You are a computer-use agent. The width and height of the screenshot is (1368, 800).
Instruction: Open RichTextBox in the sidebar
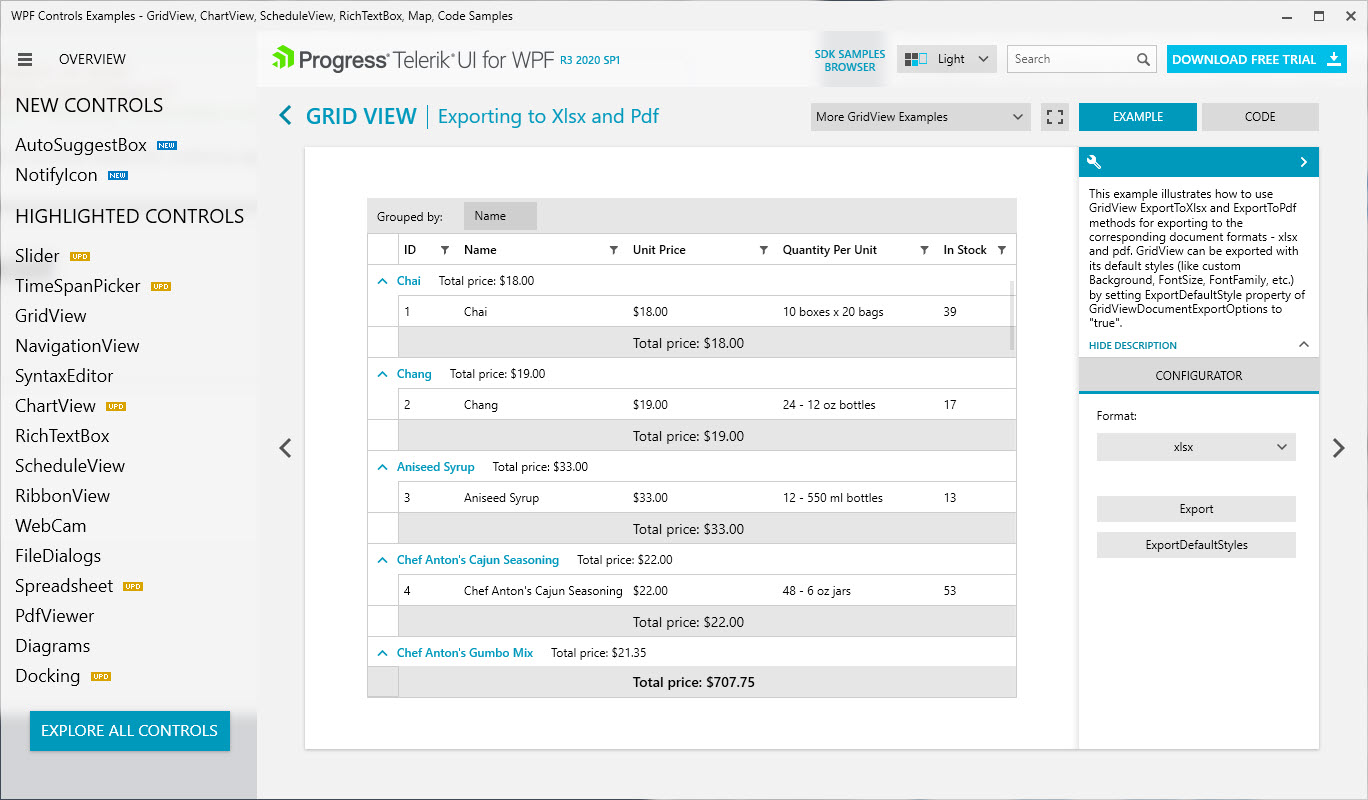pos(62,436)
